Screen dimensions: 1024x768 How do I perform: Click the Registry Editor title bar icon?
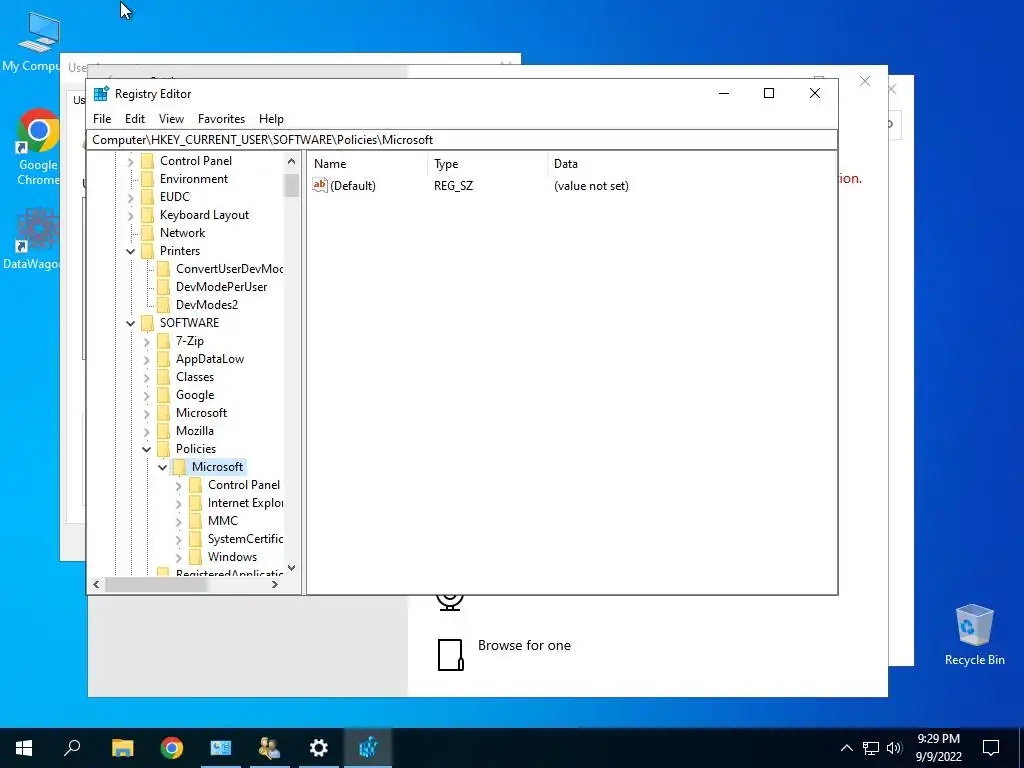point(101,93)
